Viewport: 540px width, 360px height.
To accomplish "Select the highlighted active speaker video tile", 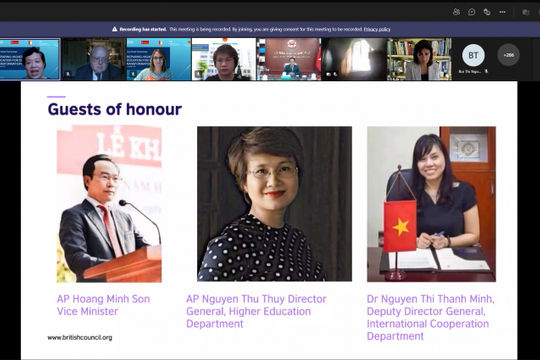I will (x=30, y=59).
